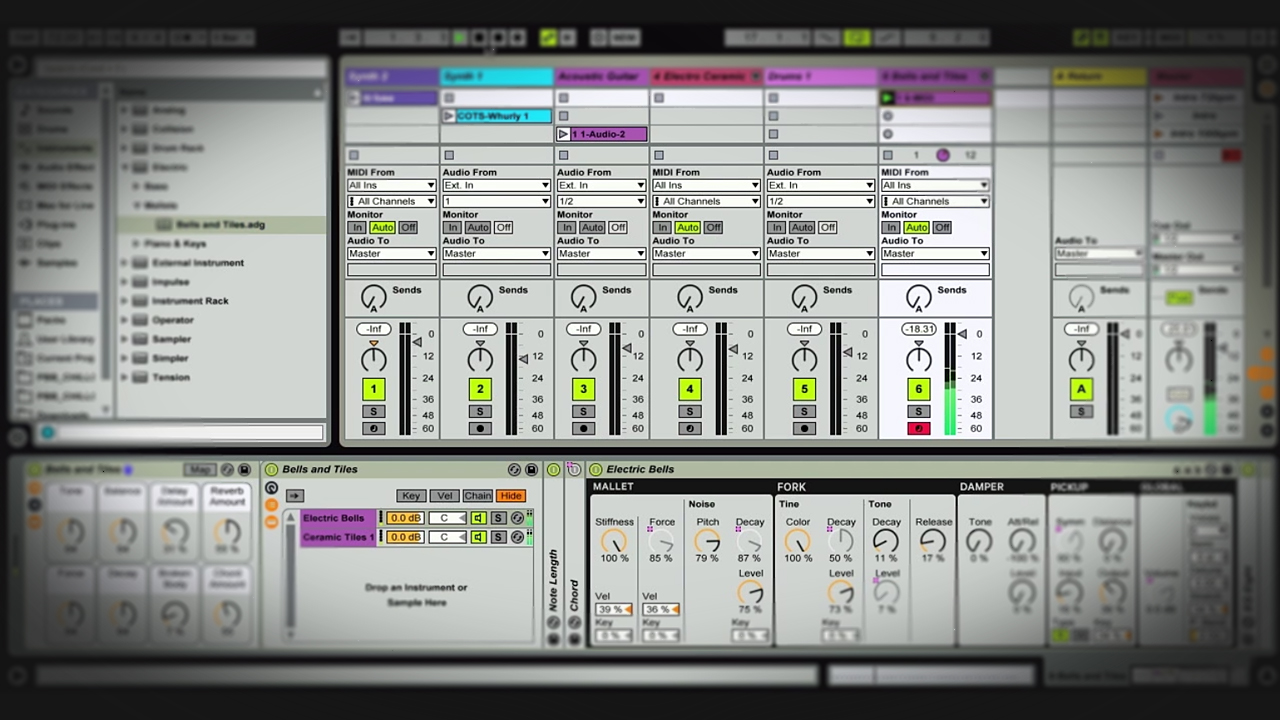Set track 2 Monitor to Auto
1280x720 pixels.
point(478,227)
